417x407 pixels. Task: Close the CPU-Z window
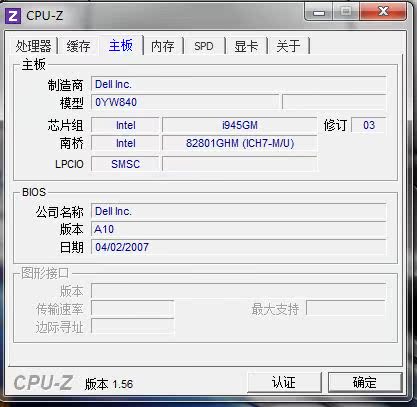(383, 12)
